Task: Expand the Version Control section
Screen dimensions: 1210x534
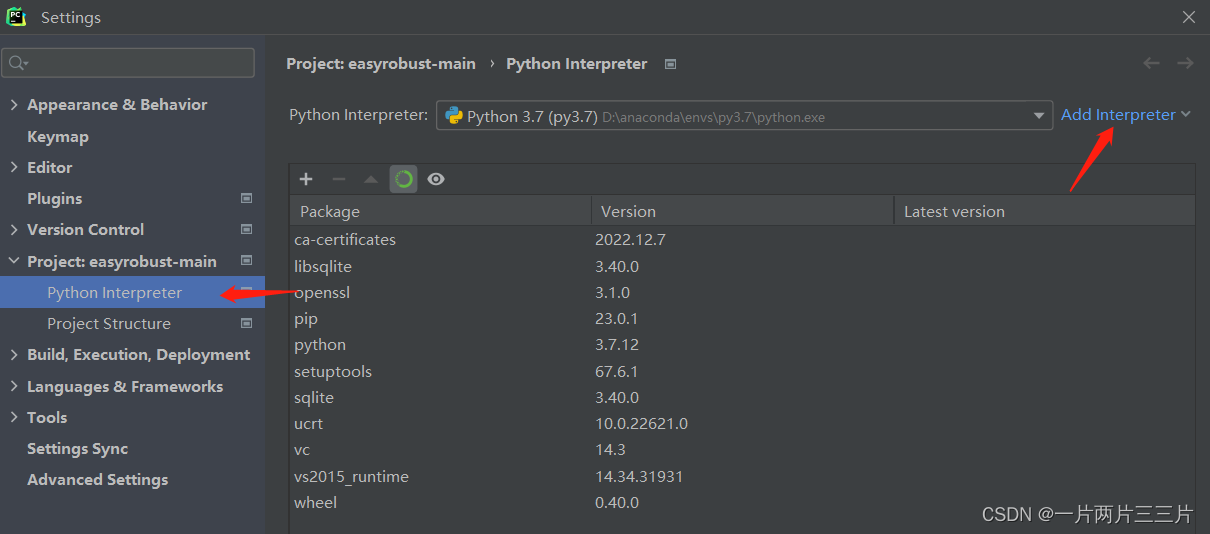Action: (x=14, y=230)
